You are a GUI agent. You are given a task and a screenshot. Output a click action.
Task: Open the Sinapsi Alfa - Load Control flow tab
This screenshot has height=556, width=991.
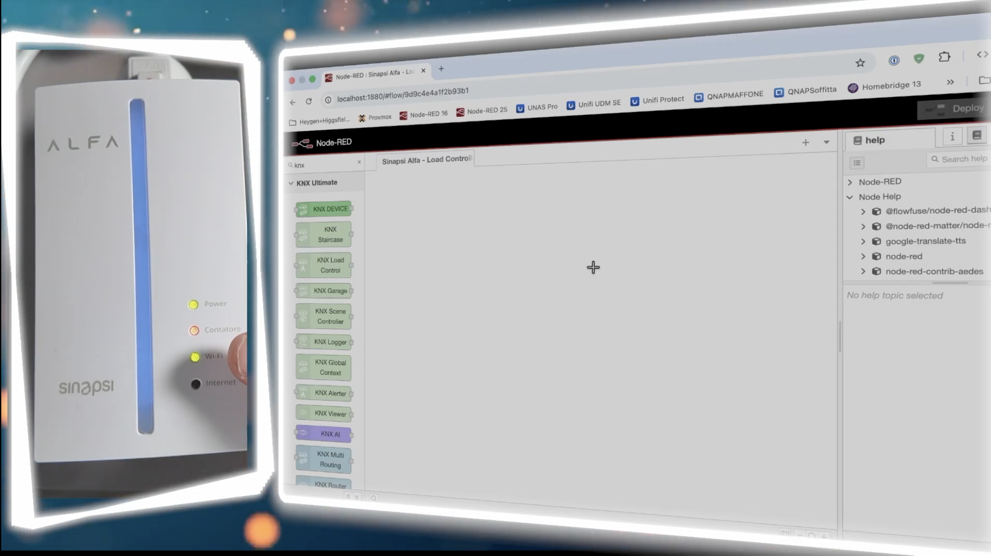pyautogui.click(x=425, y=160)
